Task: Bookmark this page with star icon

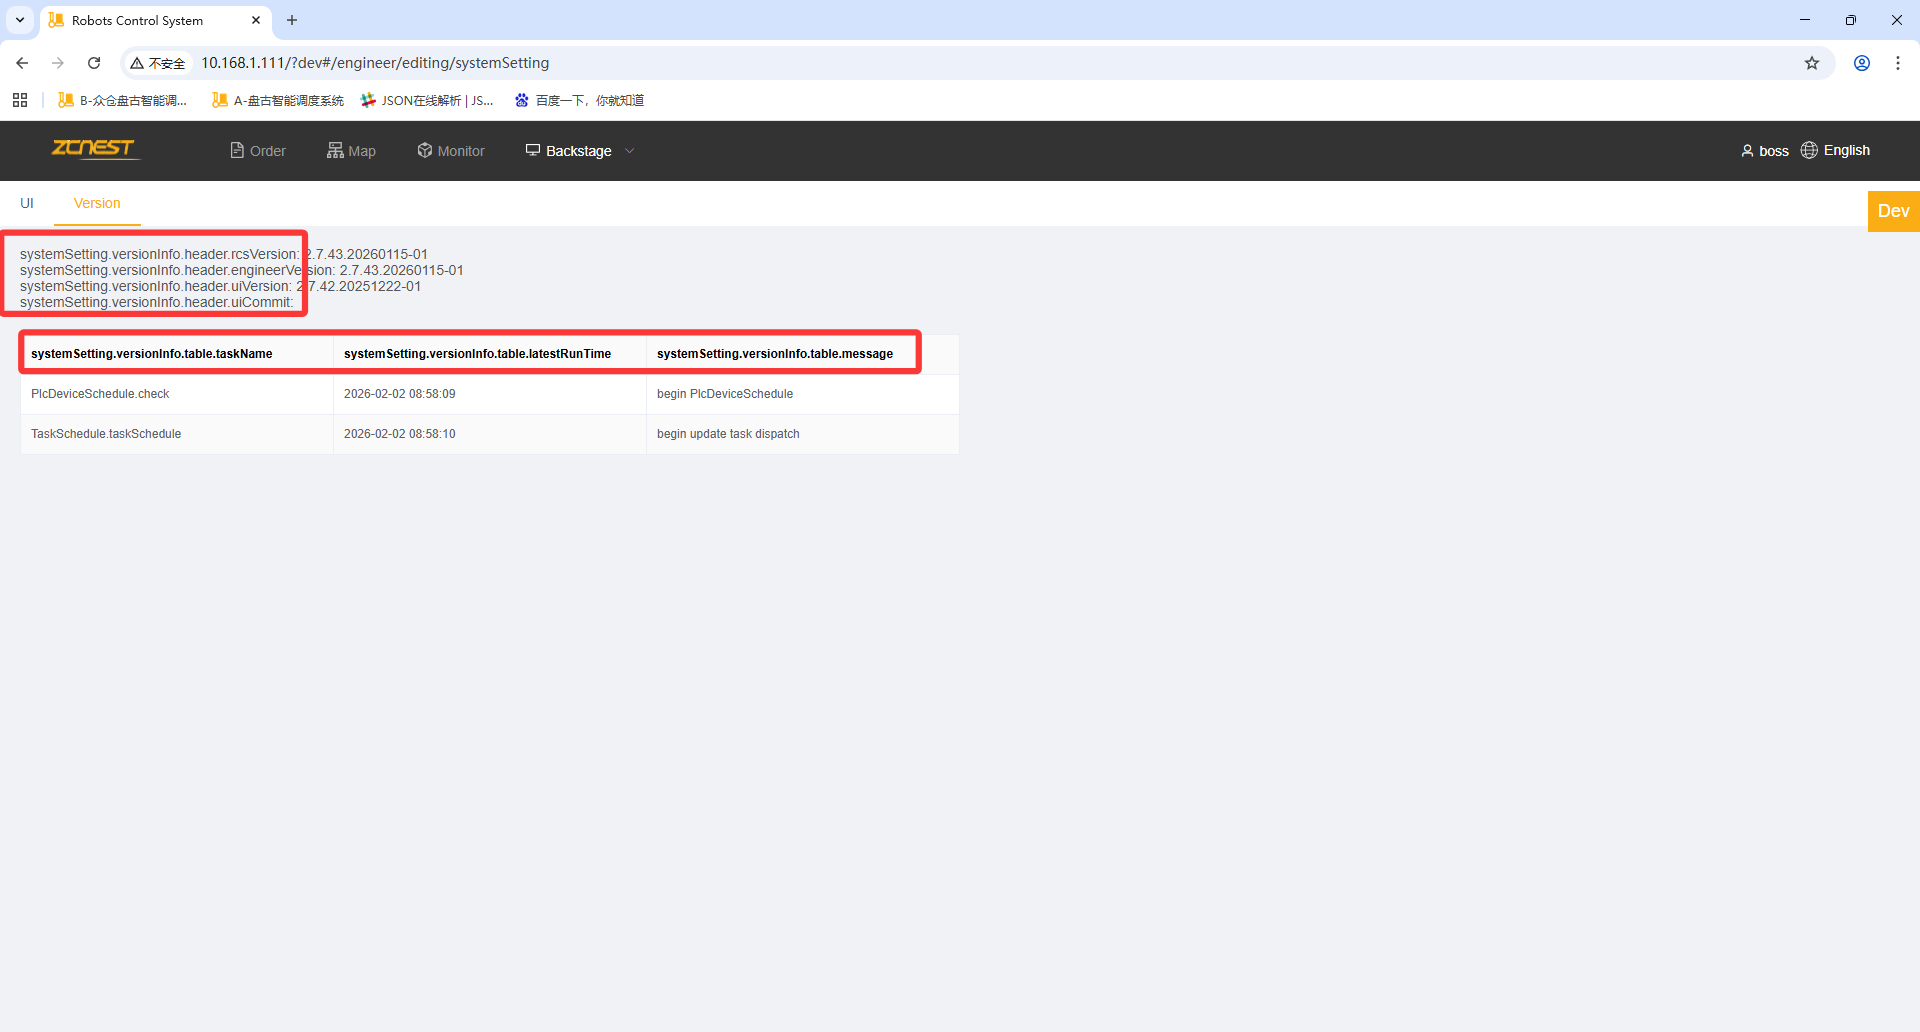Action: [1812, 63]
